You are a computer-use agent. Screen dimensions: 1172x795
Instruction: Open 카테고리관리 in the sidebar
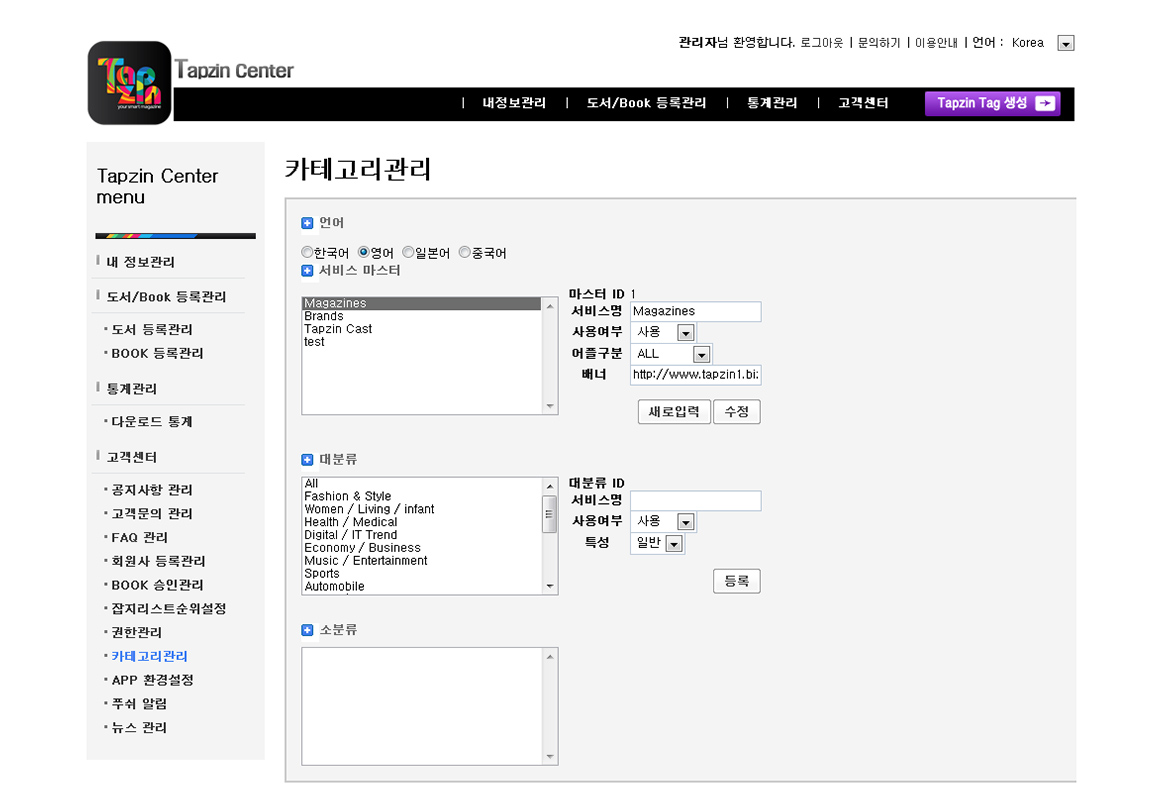click(149, 657)
